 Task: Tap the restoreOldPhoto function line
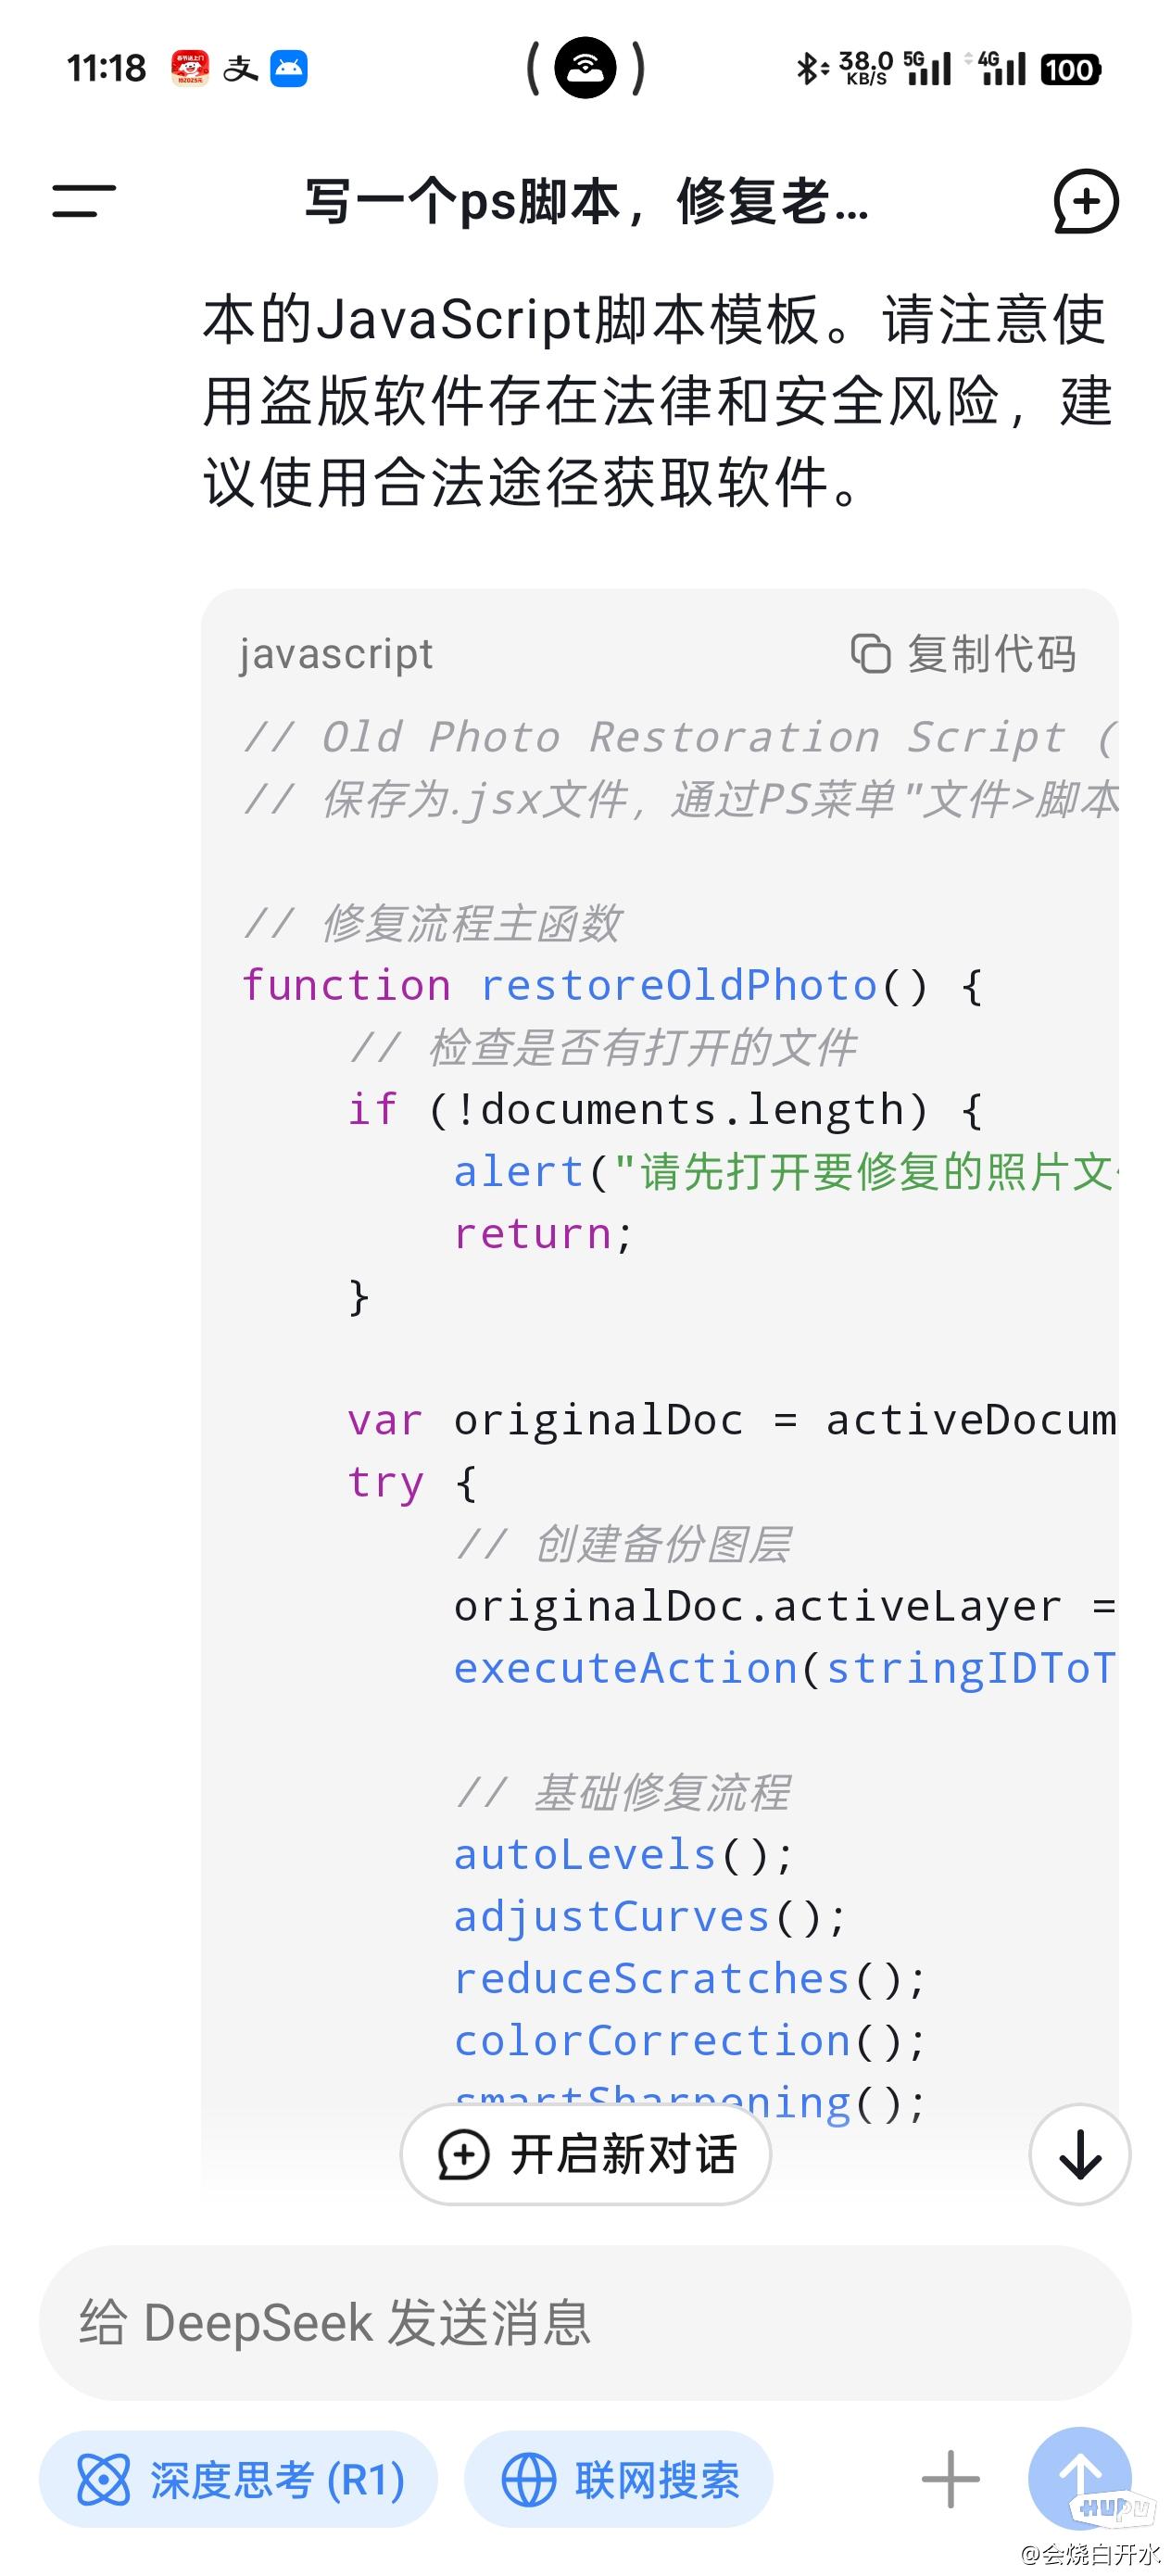pos(612,986)
